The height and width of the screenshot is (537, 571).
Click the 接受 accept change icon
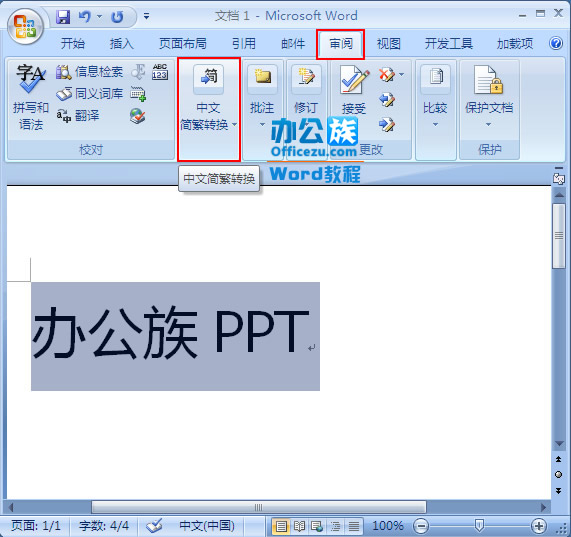click(x=353, y=81)
